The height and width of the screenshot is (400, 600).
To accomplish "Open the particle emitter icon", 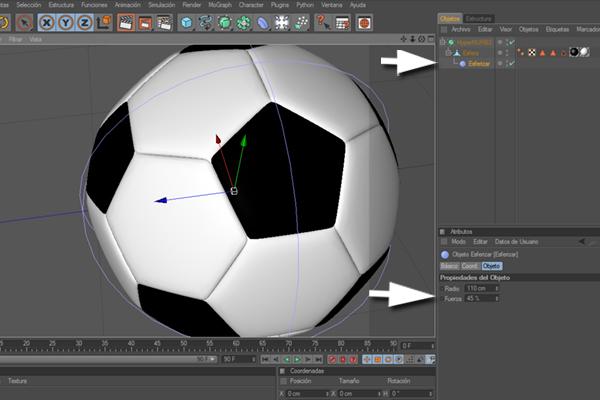I will click(x=301, y=23).
